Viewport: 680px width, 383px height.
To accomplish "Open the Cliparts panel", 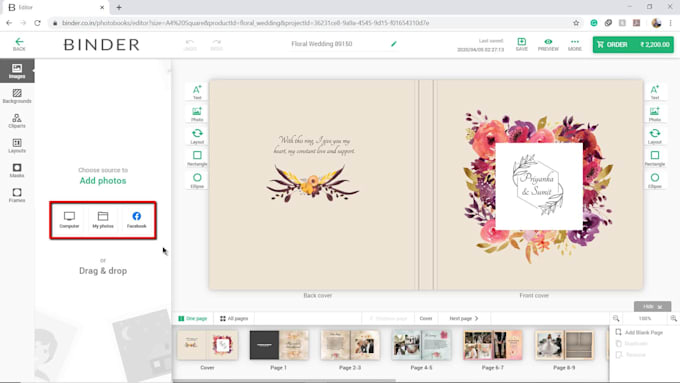I will pos(17,121).
